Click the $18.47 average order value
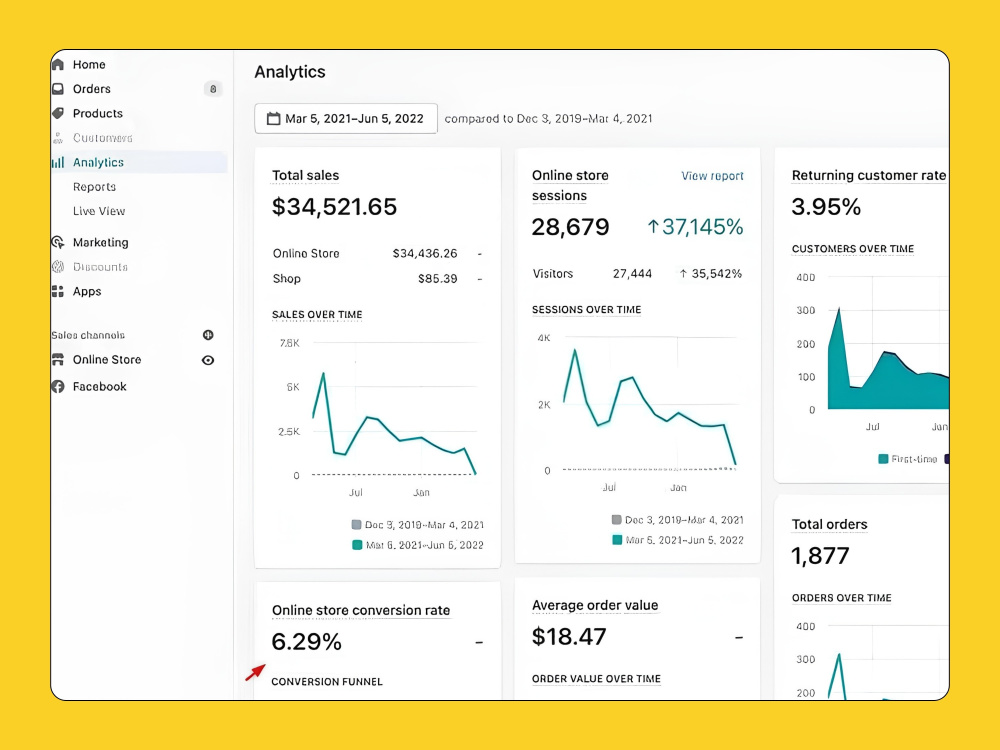 click(569, 636)
